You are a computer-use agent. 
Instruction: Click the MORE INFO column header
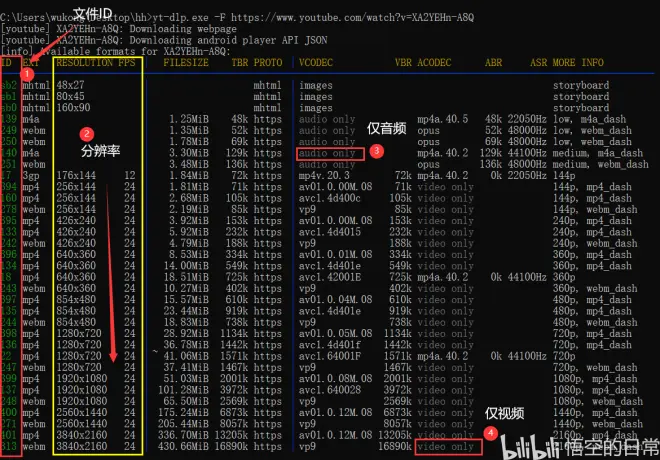click(x=578, y=63)
